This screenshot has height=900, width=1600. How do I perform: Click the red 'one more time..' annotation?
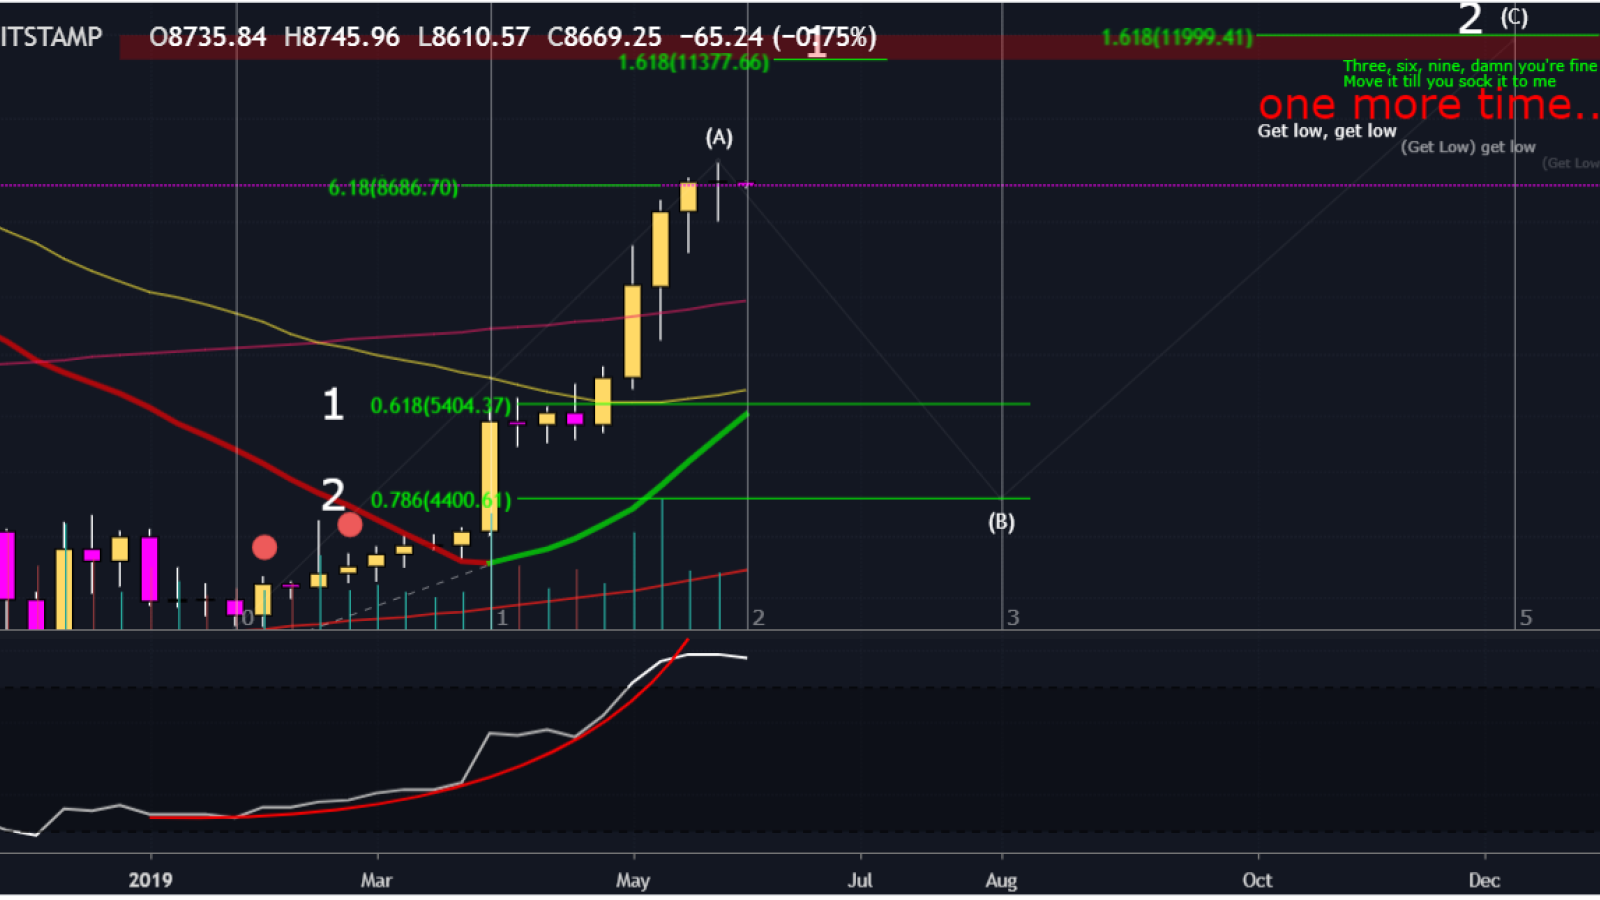(1428, 105)
